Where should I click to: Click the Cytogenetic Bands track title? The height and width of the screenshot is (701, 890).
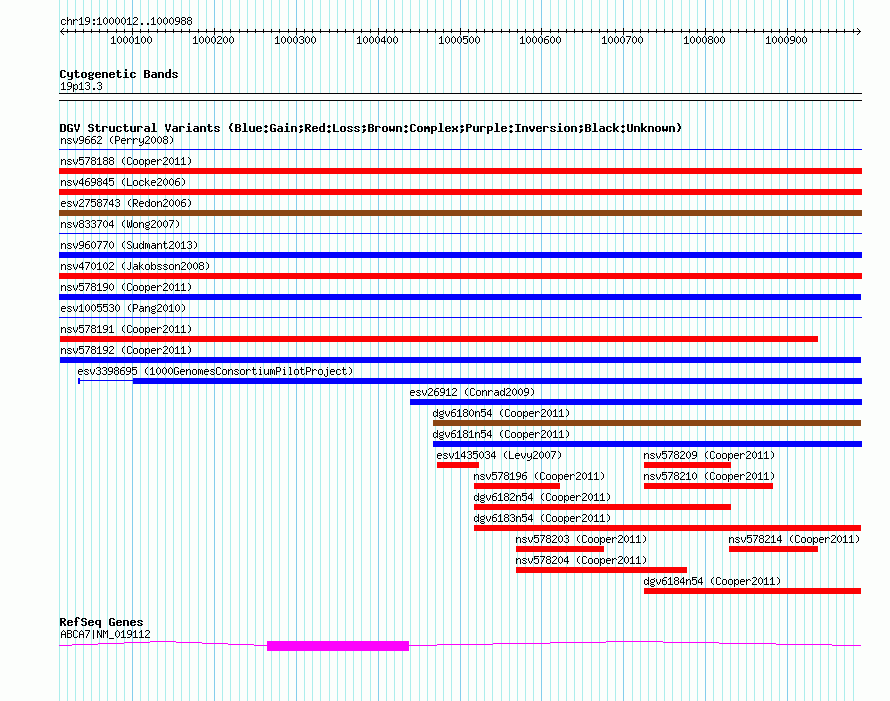[119, 74]
